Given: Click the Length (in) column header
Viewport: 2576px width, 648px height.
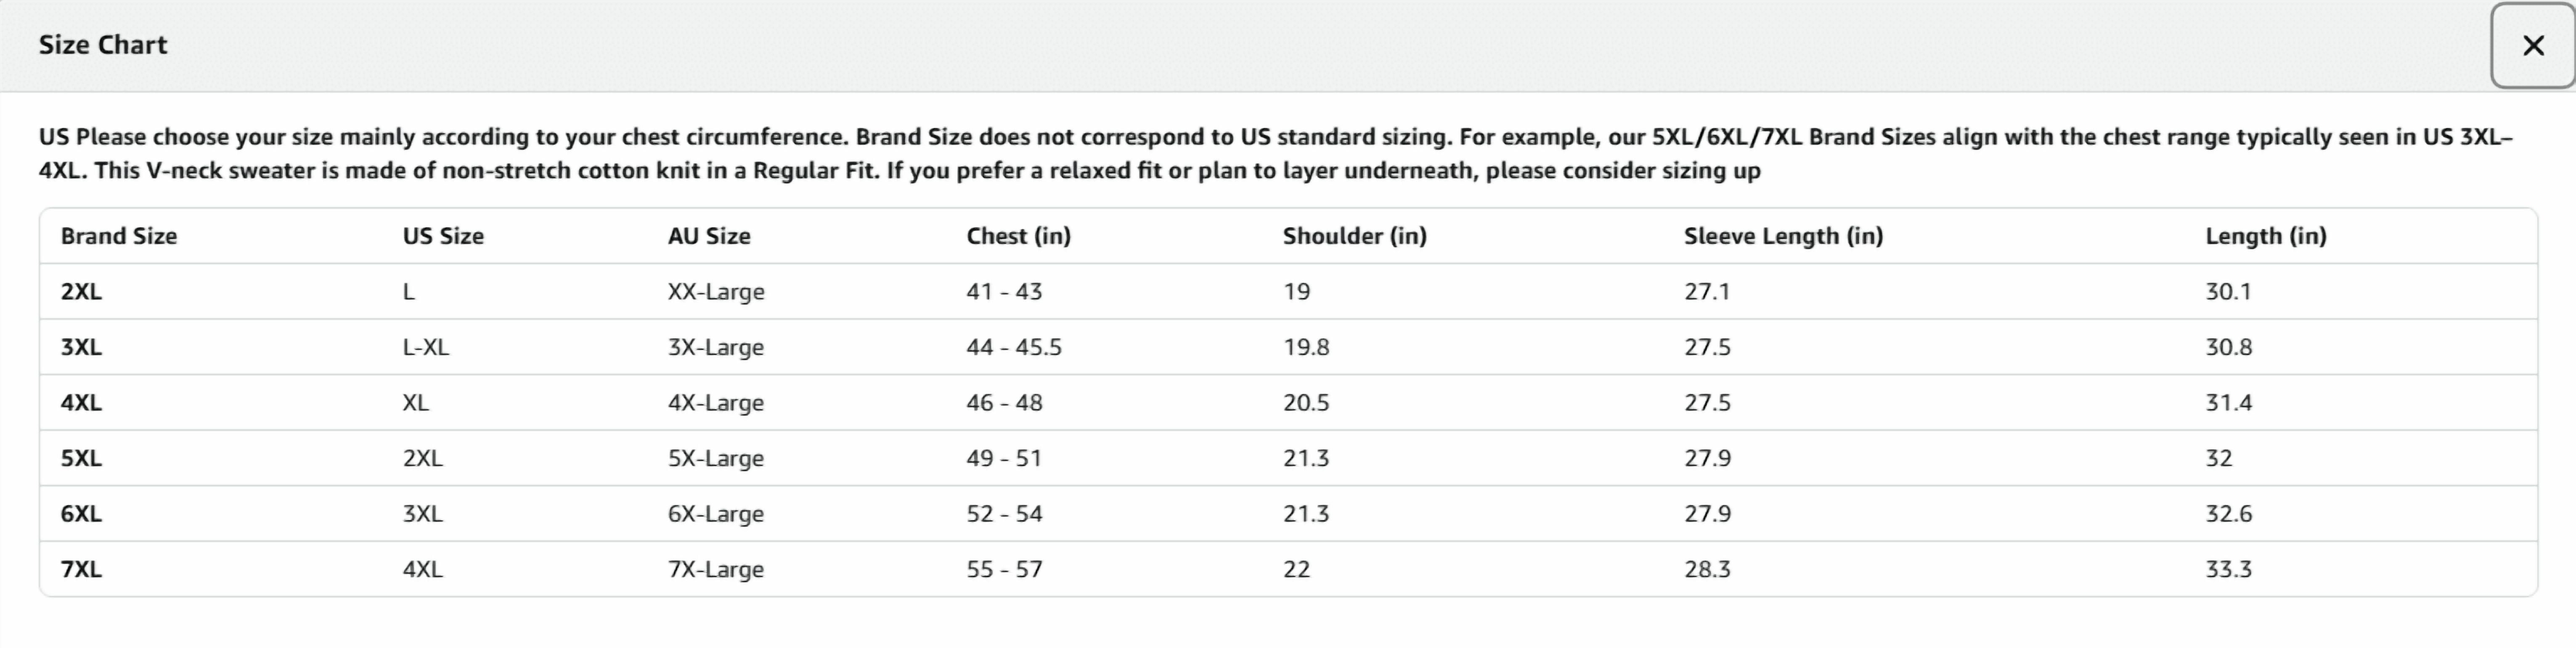Looking at the screenshot, I should [x=2265, y=236].
